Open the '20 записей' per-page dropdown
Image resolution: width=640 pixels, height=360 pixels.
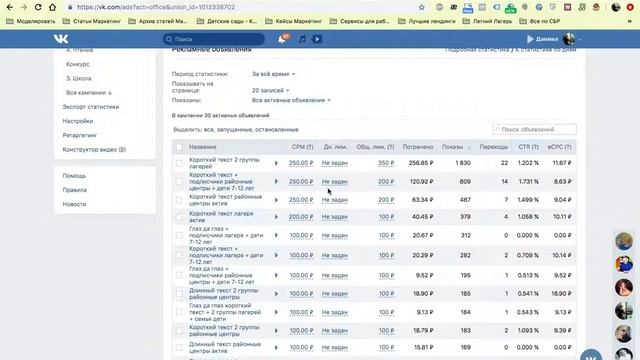click(270, 90)
